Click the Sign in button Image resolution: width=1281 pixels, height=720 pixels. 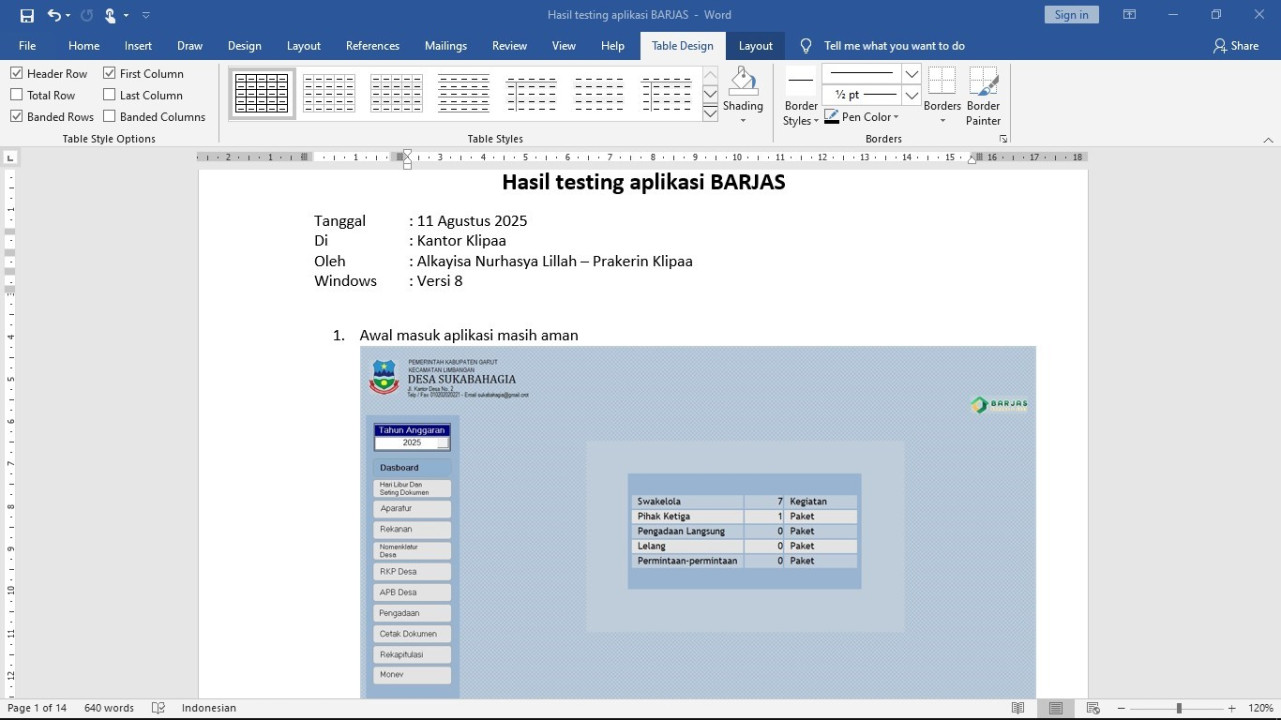click(1071, 15)
